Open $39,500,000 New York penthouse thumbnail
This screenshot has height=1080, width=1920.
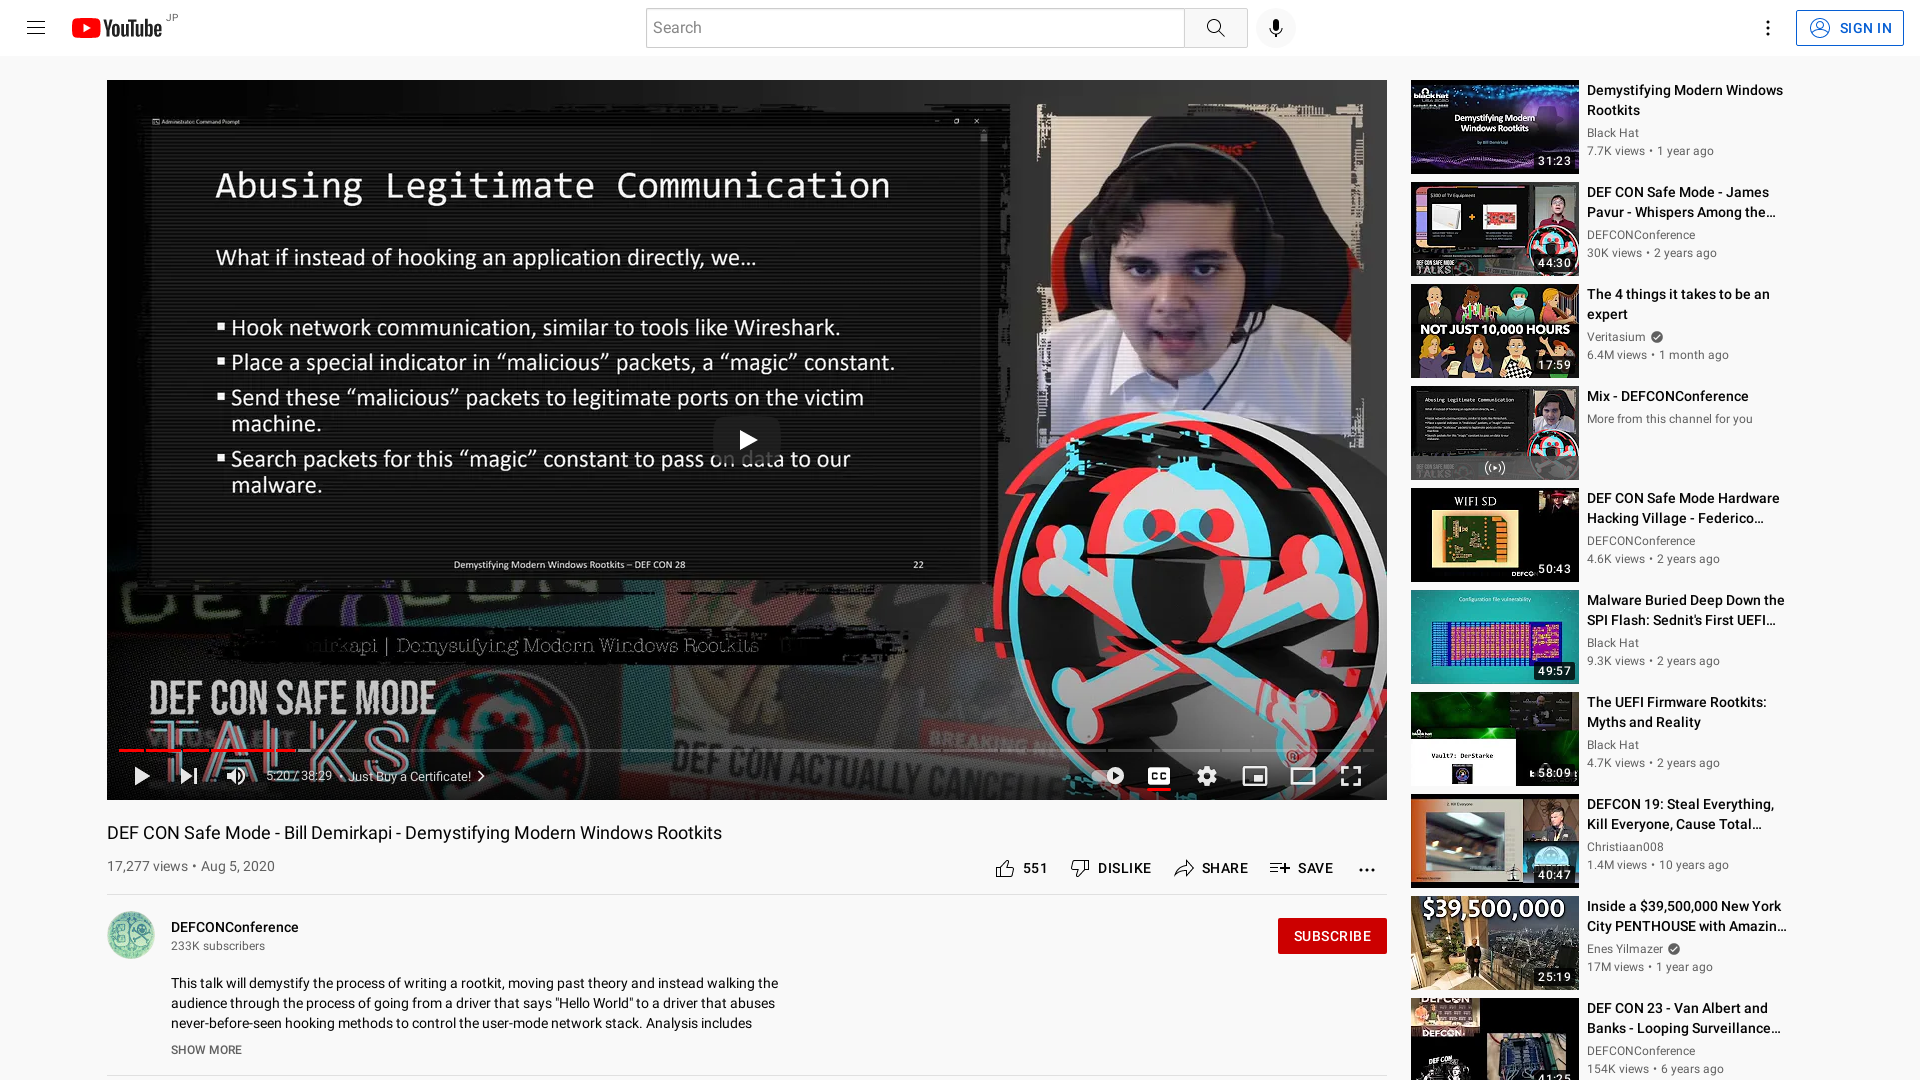point(1494,943)
